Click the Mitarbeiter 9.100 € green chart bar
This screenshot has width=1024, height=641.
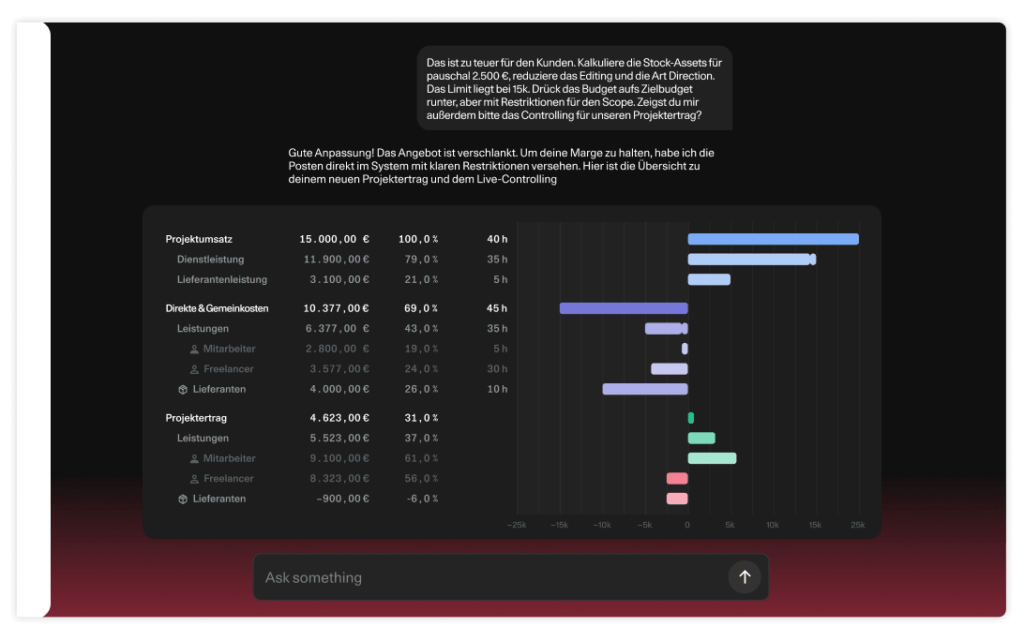click(x=712, y=458)
